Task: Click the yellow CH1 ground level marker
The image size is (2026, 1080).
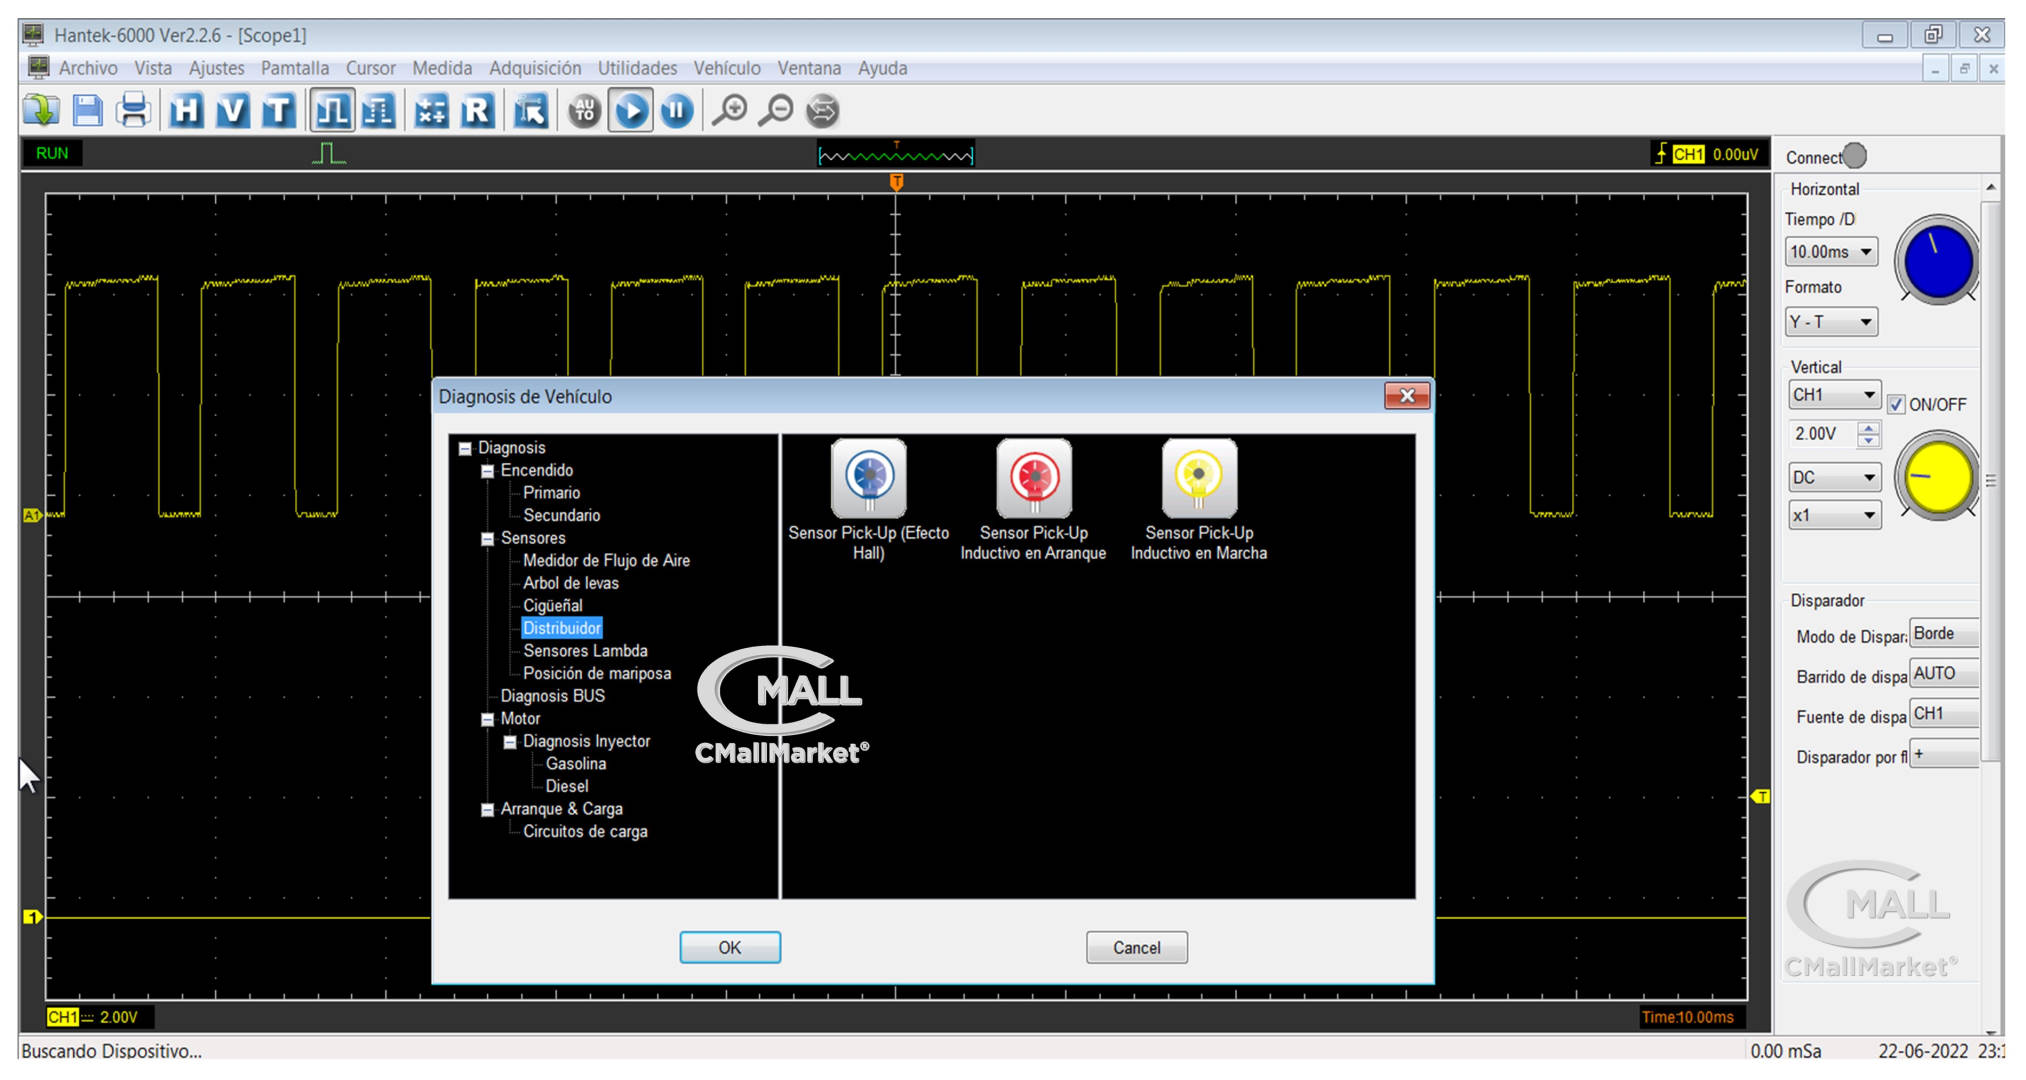Action: coord(33,917)
